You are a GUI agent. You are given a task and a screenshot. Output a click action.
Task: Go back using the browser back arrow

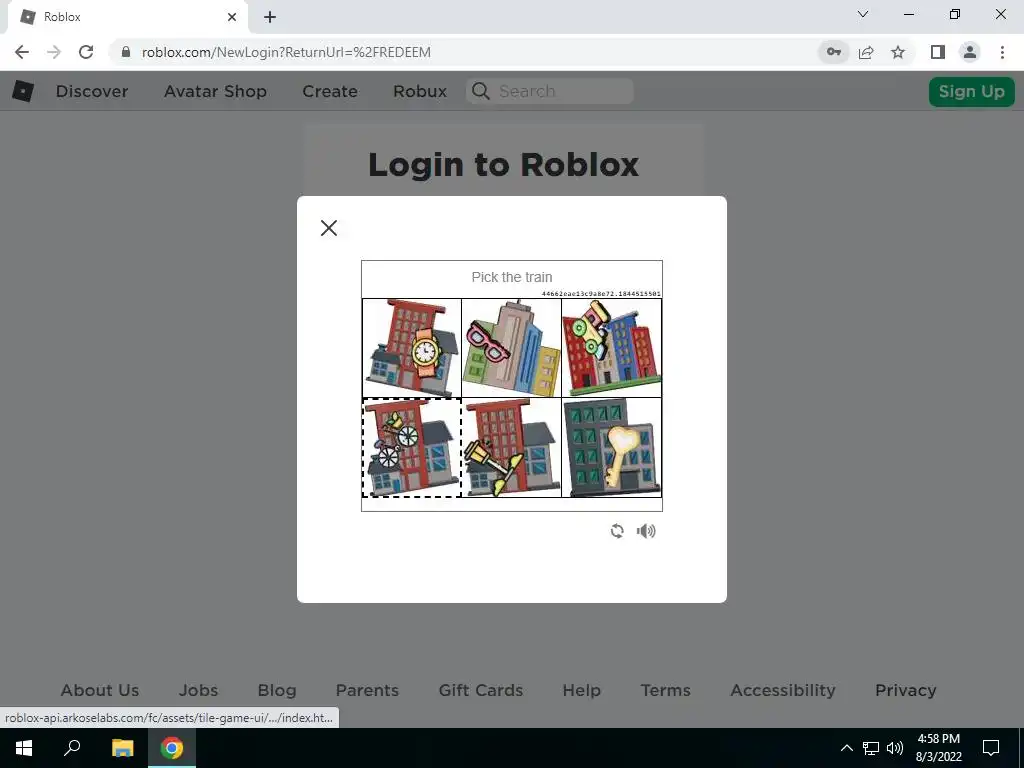click(x=22, y=52)
